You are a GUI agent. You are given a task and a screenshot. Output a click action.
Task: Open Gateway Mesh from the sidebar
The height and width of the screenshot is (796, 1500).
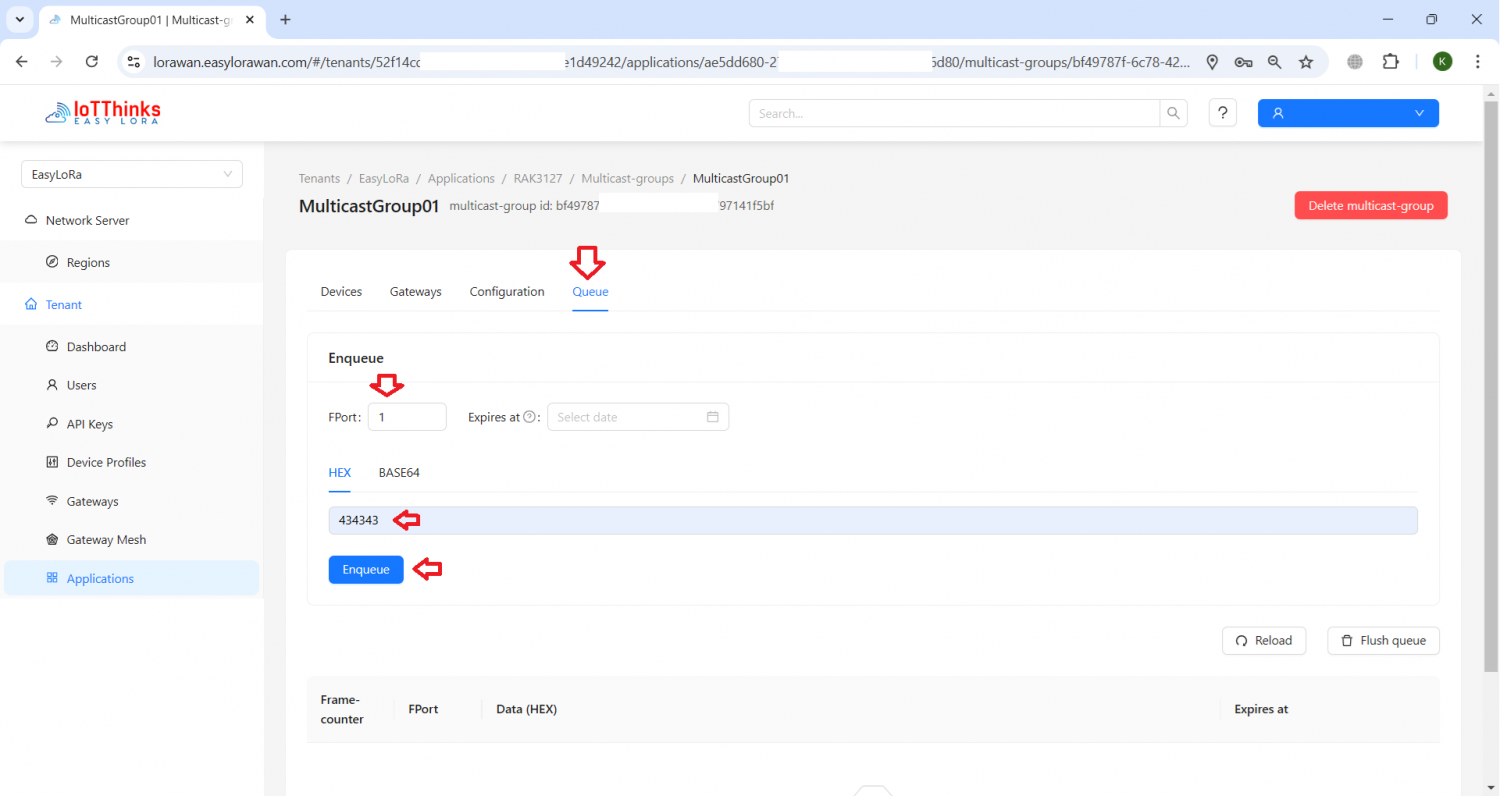click(51, 539)
